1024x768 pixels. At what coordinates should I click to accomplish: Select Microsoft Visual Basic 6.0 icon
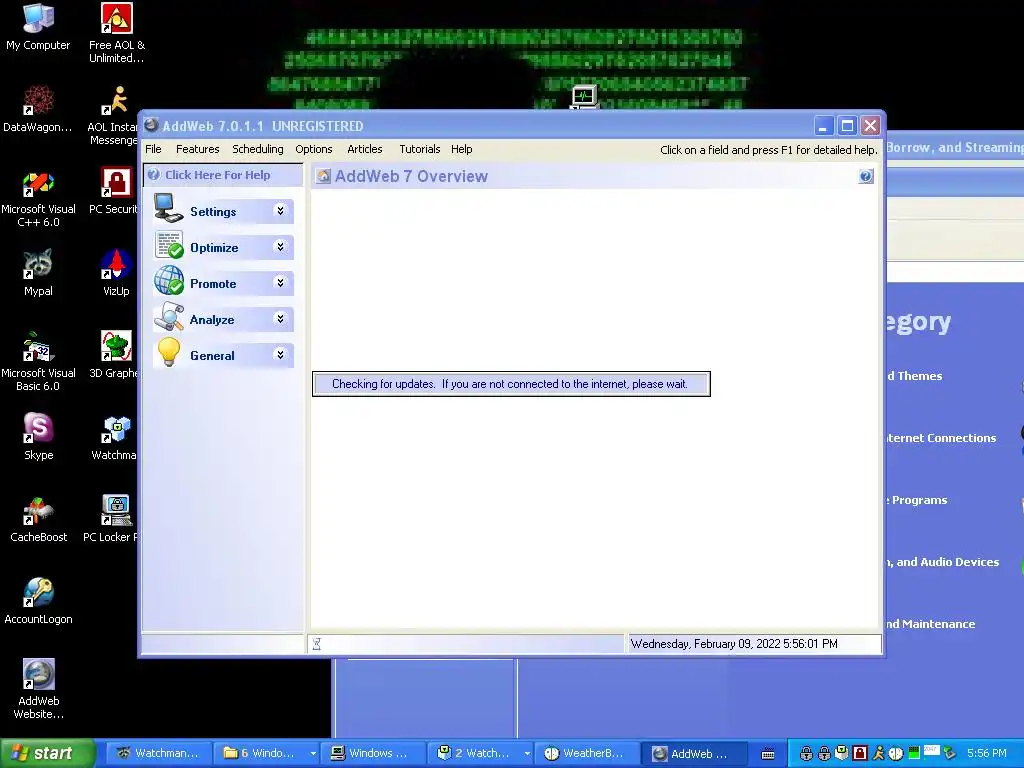pos(38,362)
